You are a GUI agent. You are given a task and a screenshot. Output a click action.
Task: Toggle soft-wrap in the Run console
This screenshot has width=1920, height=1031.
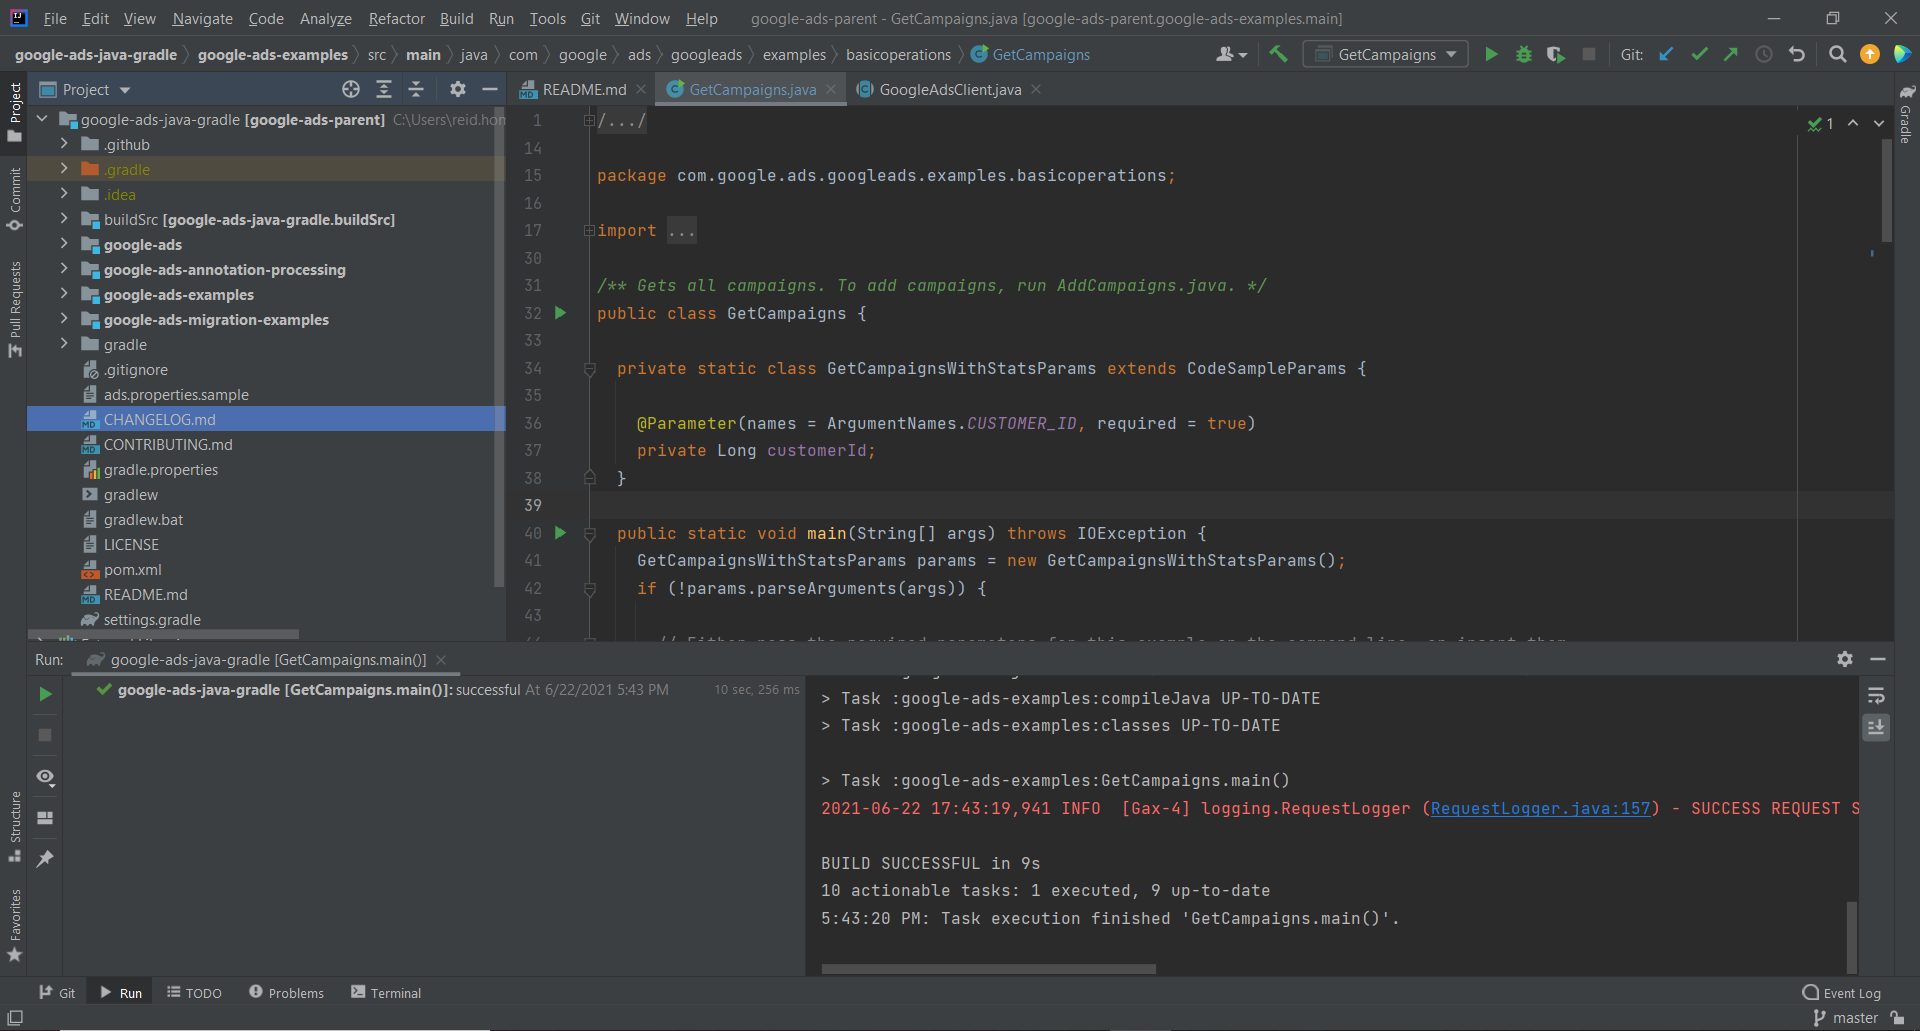pos(1876,696)
